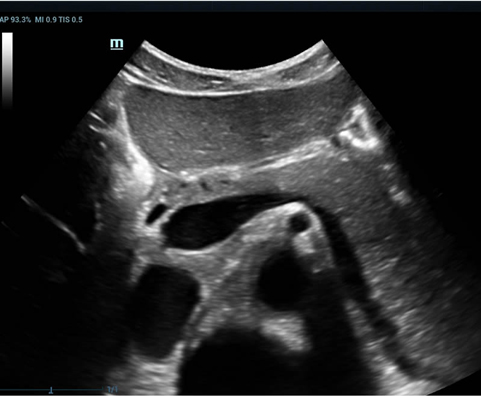Click the homogeneous liver tissue at top center
Screen dimensions: 481x396
pos(230,127)
